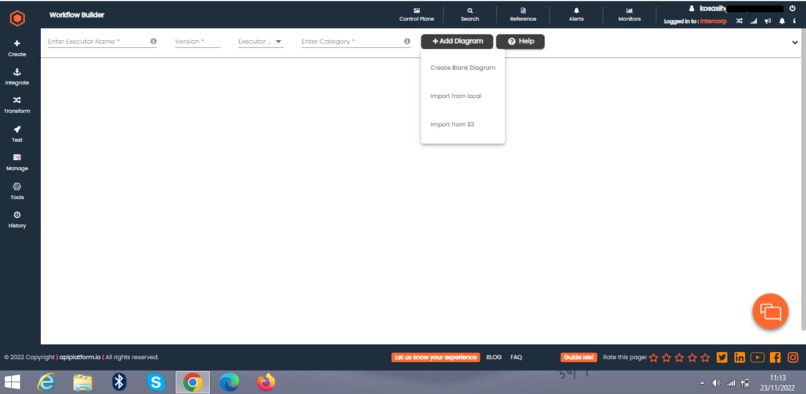
Task: Open File Explorer from taskbar
Action: tap(83, 382)
